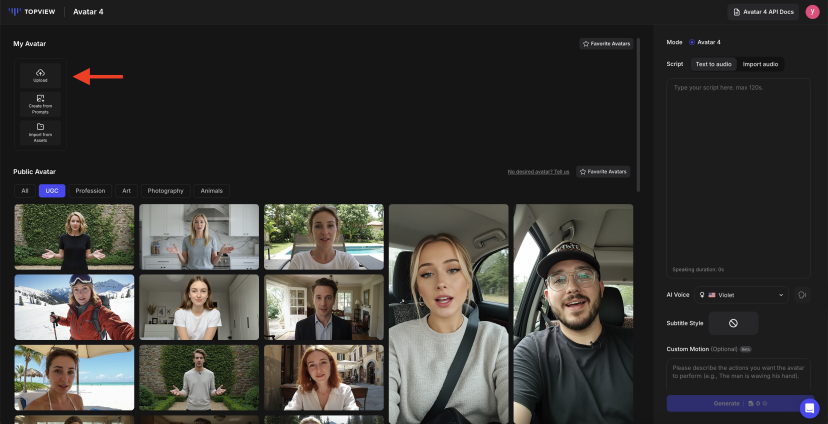The width and height of the screenshot is (828, 424).
Task: Click the Upload avatar icon
Action: tap(40, 73)
